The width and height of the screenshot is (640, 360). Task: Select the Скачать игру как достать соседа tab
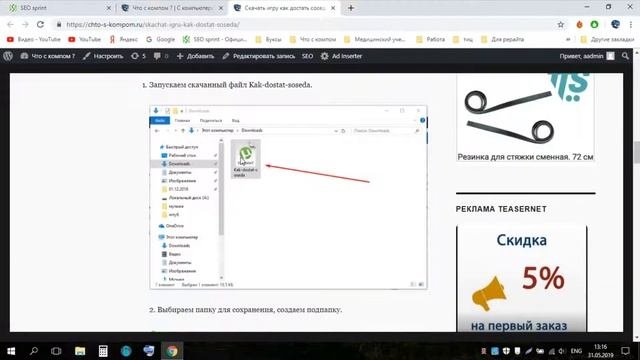click(284, 8)
